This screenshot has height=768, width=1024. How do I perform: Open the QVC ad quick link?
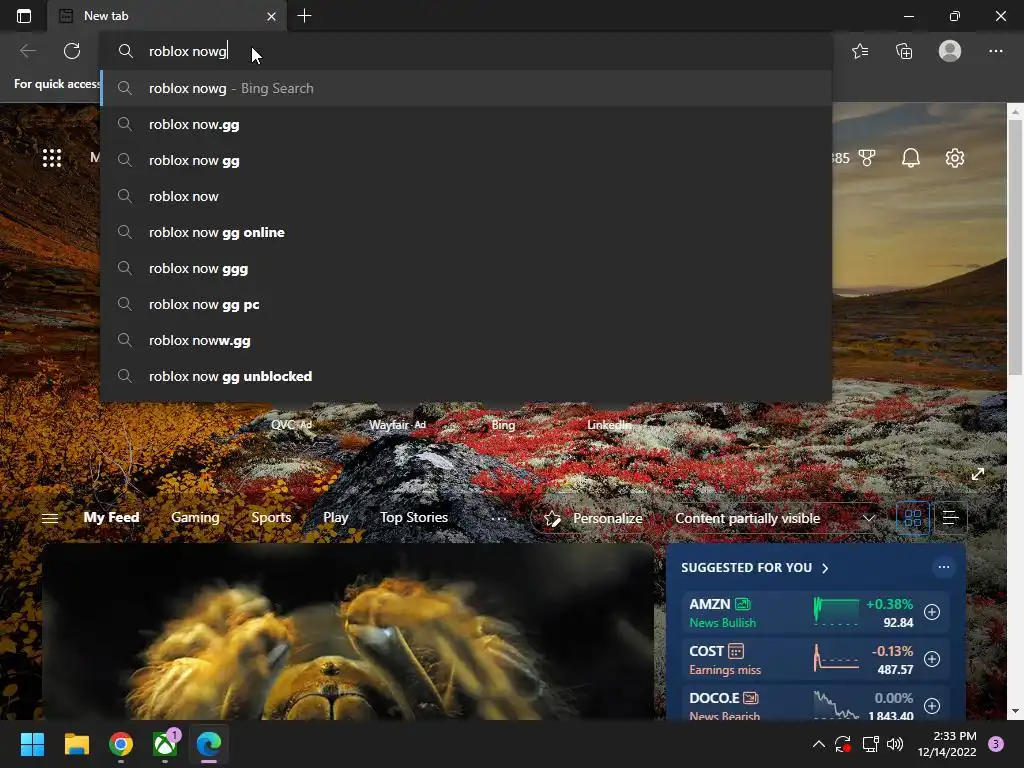tap(291, 424)
